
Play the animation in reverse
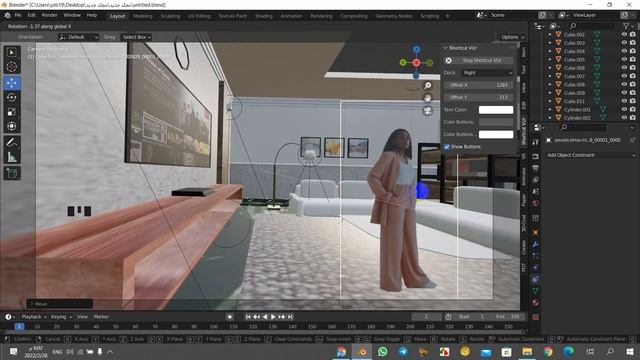coord(265,317)
